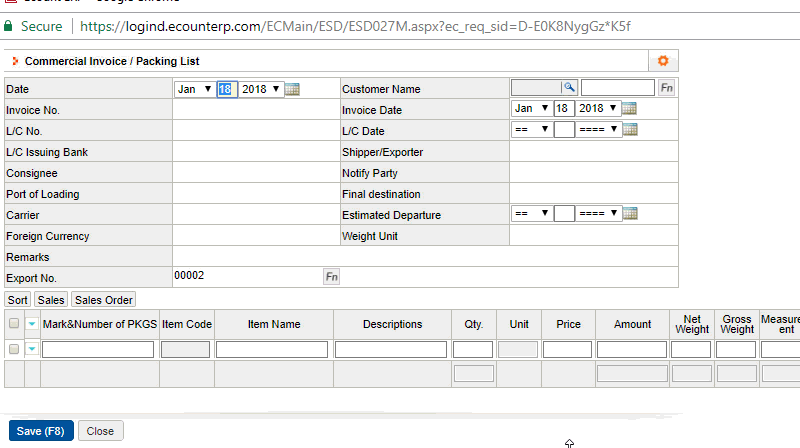Click the Item Name input in first row
The width and height of the screenshot is (800, 448).
tap(272, 350)
